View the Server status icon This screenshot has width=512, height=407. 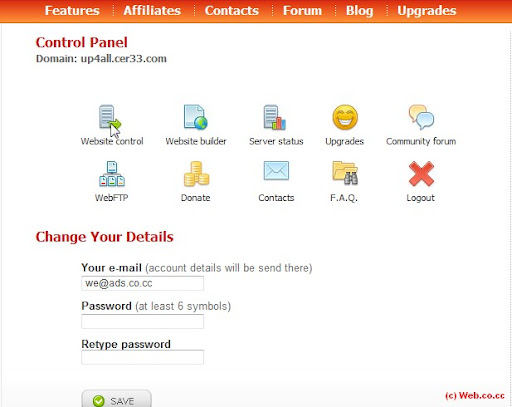coord(274,117)
